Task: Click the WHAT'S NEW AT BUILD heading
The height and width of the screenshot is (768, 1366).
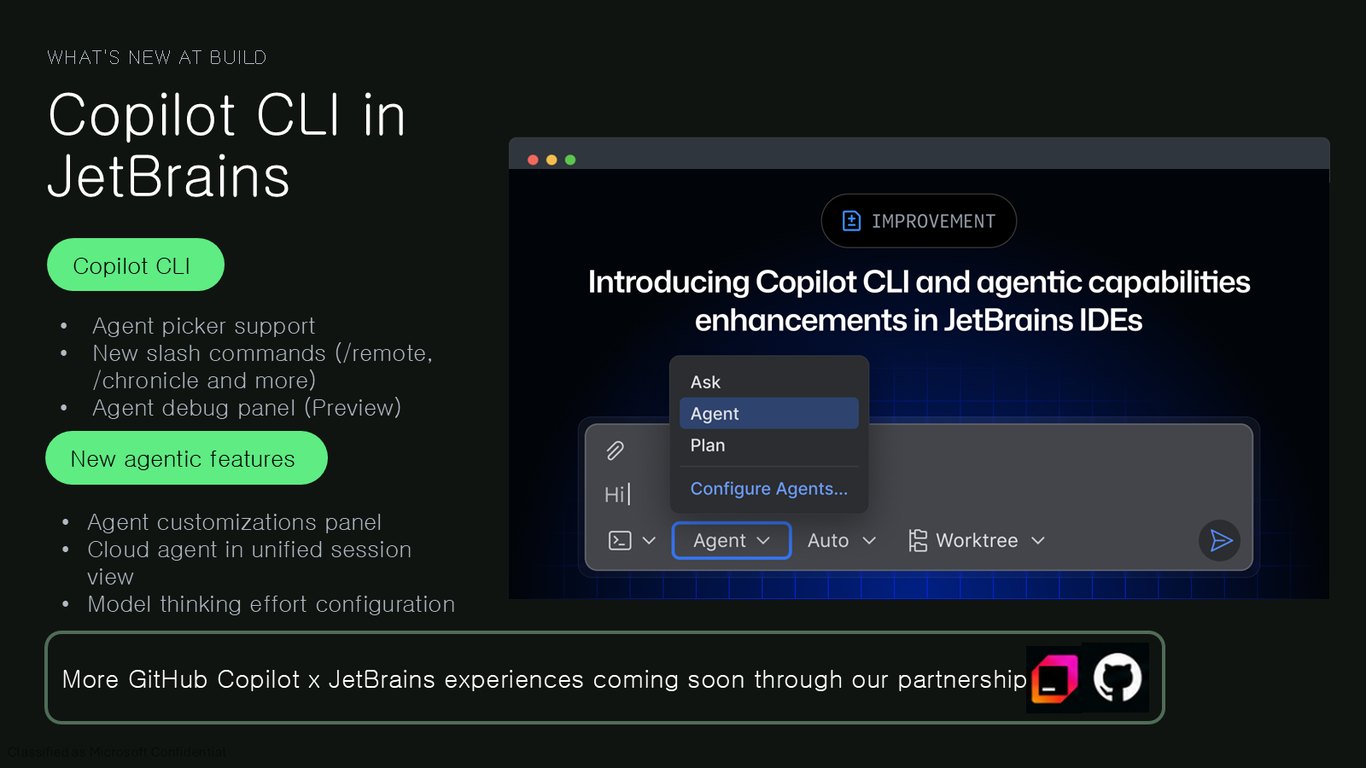Action: (157, 57)
